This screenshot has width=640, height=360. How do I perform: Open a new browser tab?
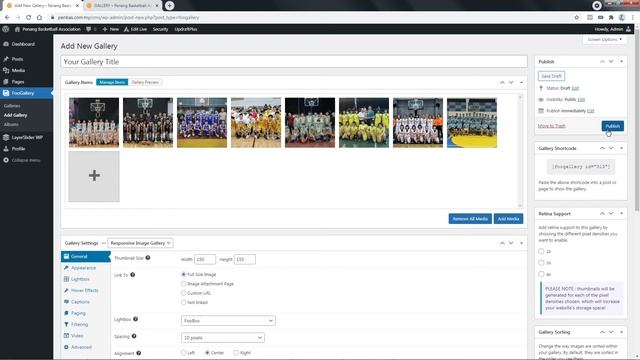(x=169, y=6)
